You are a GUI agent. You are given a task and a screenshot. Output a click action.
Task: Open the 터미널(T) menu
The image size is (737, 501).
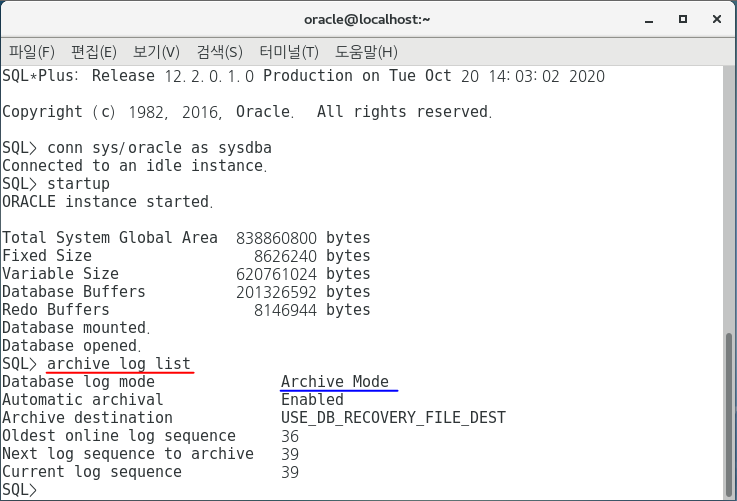pos(289,51)
